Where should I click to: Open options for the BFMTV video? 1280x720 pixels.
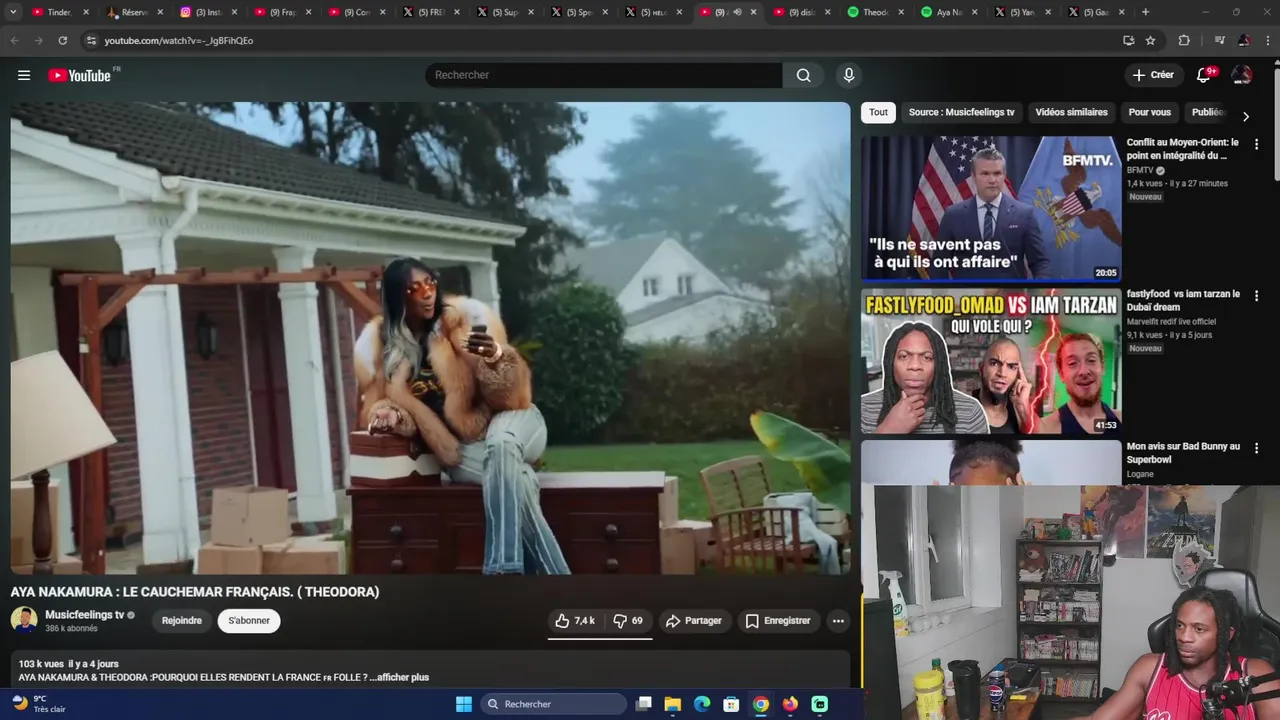1256,144
